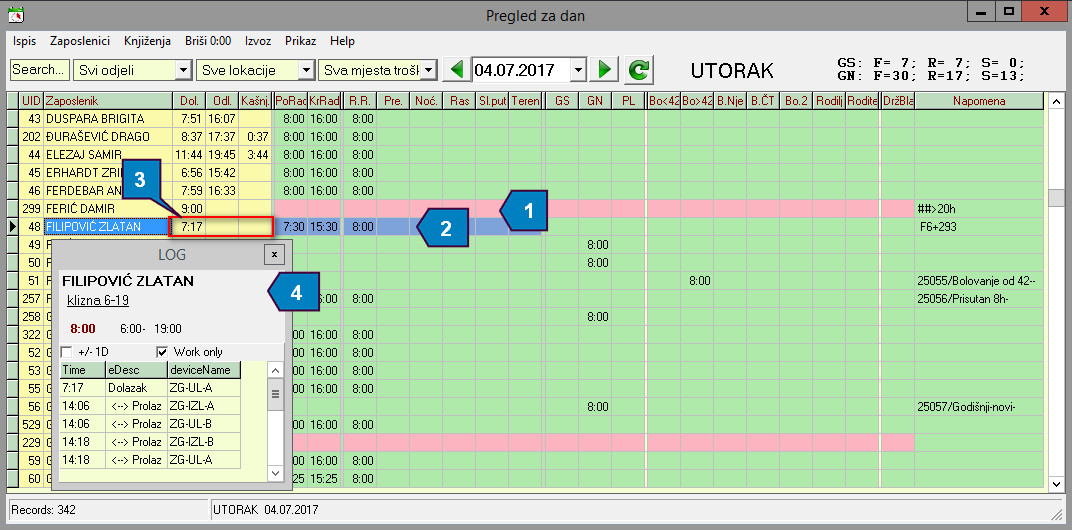Click note 25057/Godišnji-novi-
Screen dimensions: 1072x530
[x=967, y=406]
